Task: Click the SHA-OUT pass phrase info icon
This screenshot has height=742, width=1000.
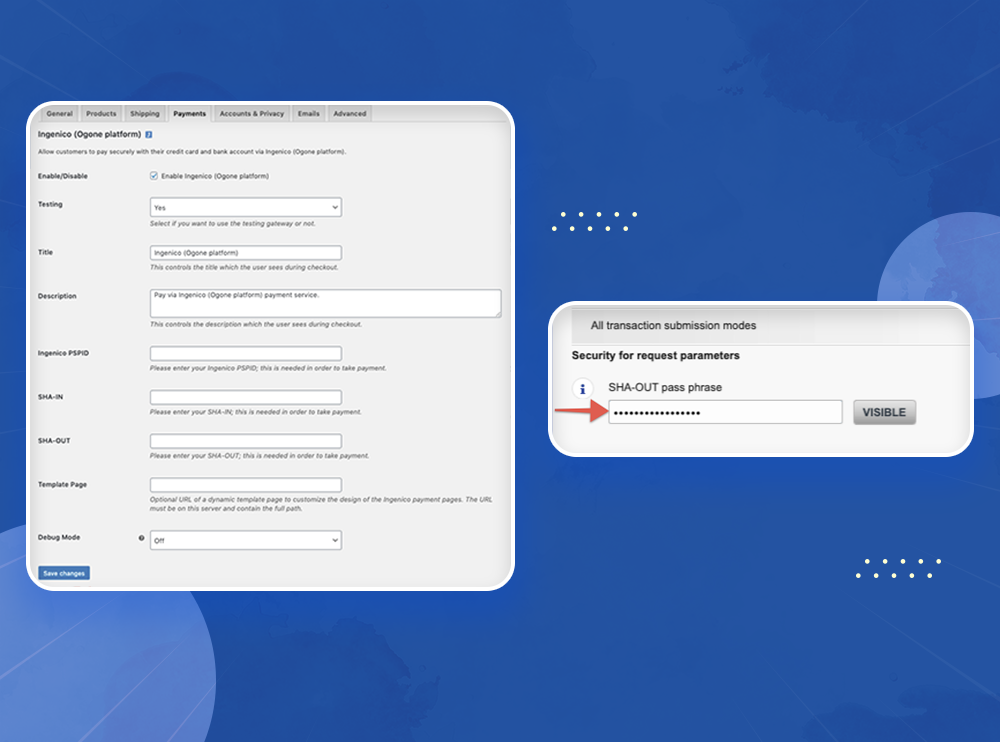Action: tap(581, 389)
